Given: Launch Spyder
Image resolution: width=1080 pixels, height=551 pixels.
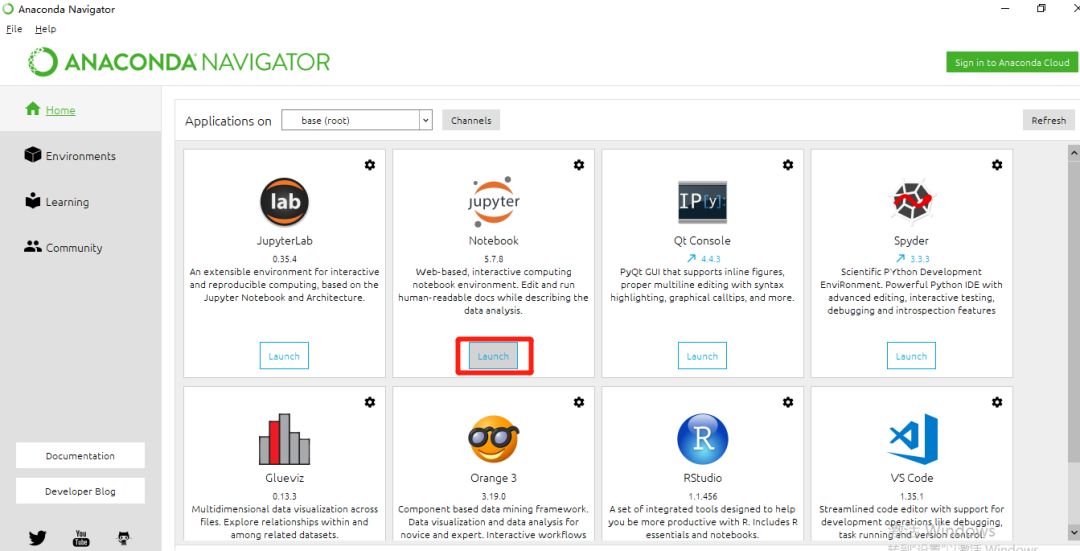Looking at the screenshot, I should click(x=911, y=356).
